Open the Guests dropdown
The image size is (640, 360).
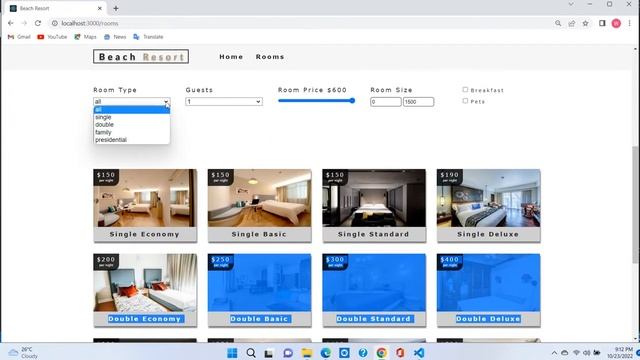pos(224,101)
